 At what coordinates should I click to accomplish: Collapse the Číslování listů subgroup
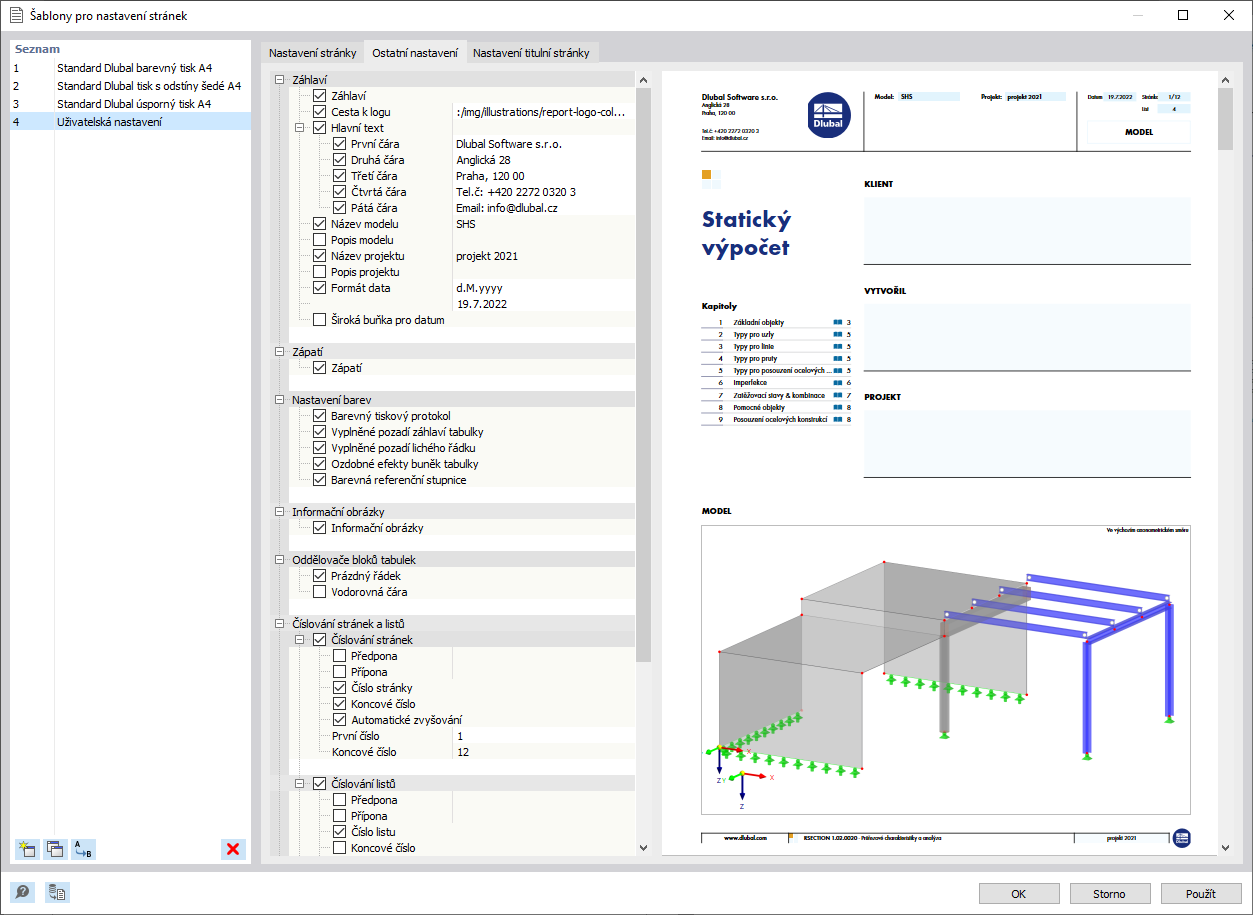pyautogui.click(x=299, y=784)
